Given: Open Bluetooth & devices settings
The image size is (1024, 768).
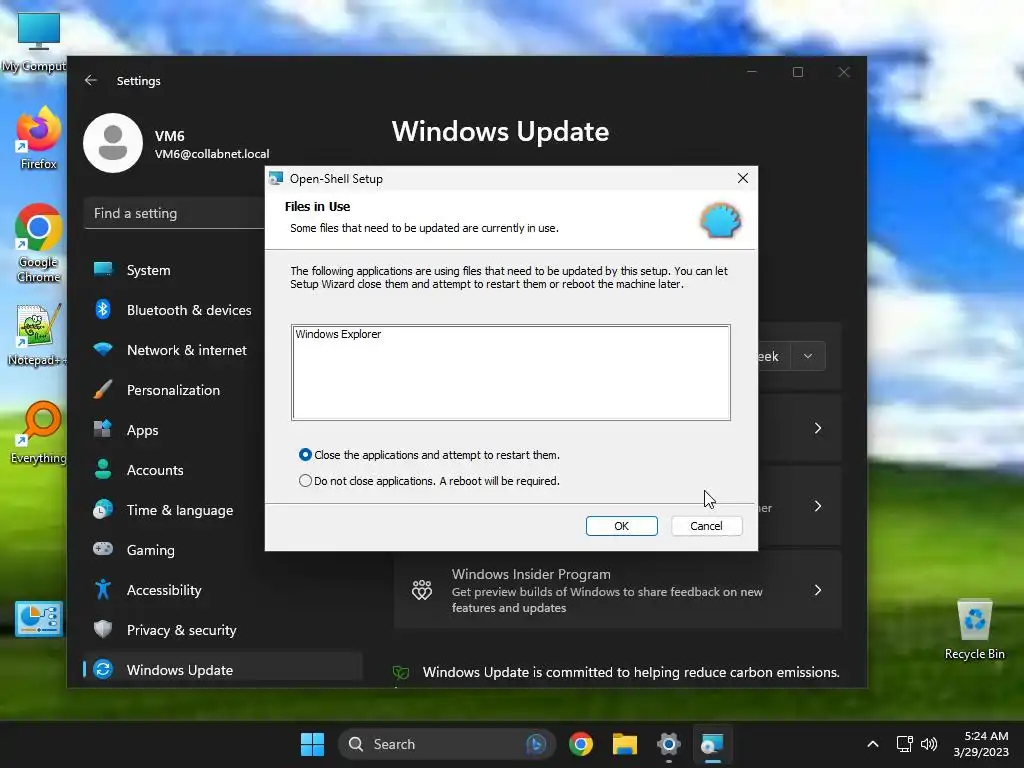Looking at the screenshot, I should coord(222,310).
